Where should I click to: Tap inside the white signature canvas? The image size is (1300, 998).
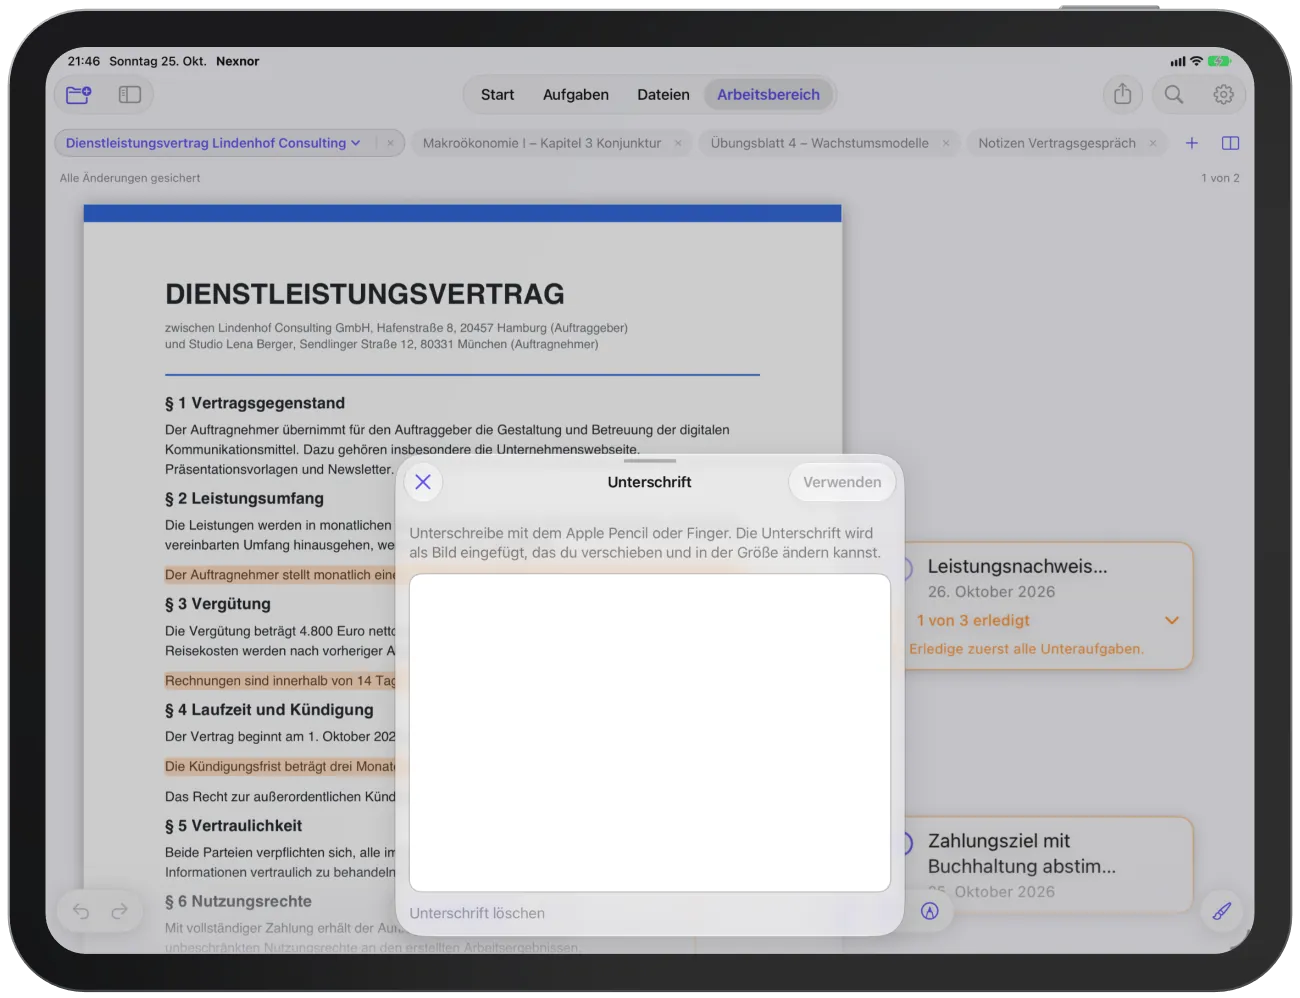[x=650, y=732]
